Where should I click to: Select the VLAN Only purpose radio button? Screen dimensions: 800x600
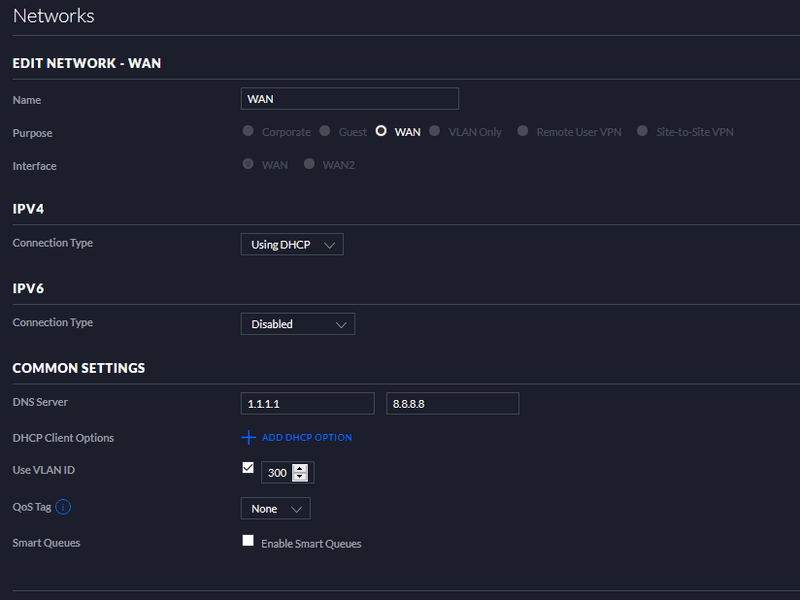tap(434, 131)
